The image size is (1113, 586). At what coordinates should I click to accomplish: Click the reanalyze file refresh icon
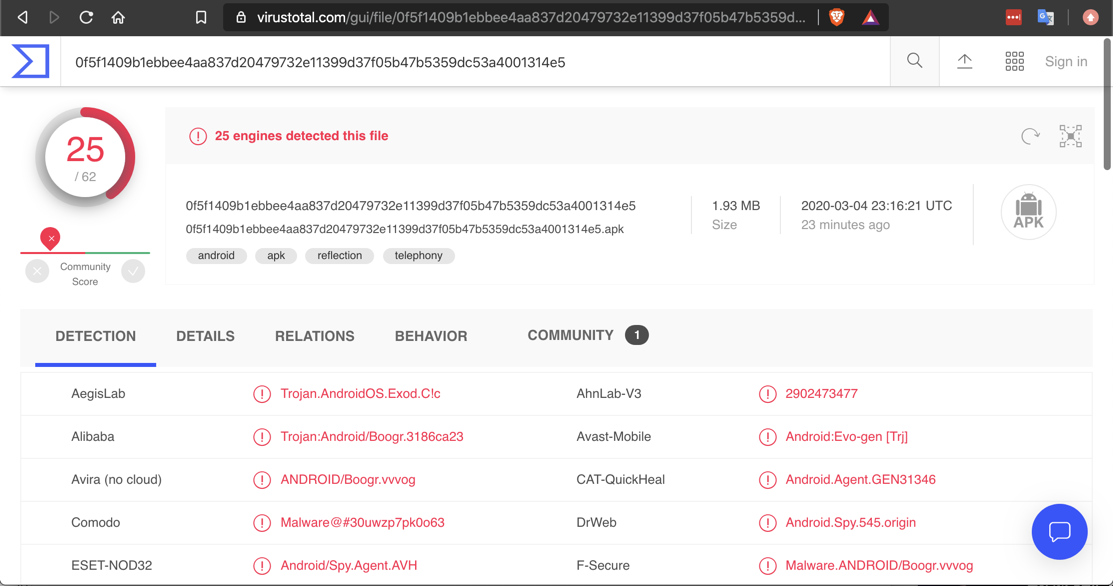(1030, 136)
